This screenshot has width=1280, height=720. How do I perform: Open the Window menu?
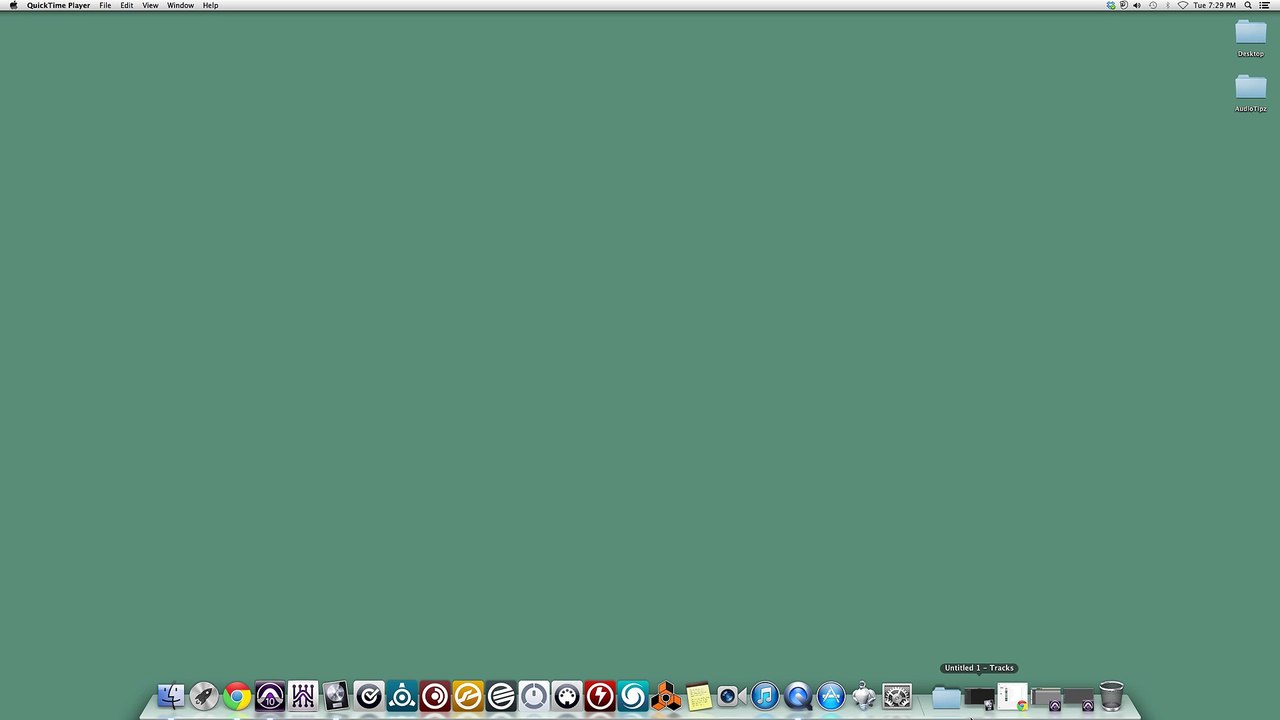pyautogui.click(x=181, y=5)
